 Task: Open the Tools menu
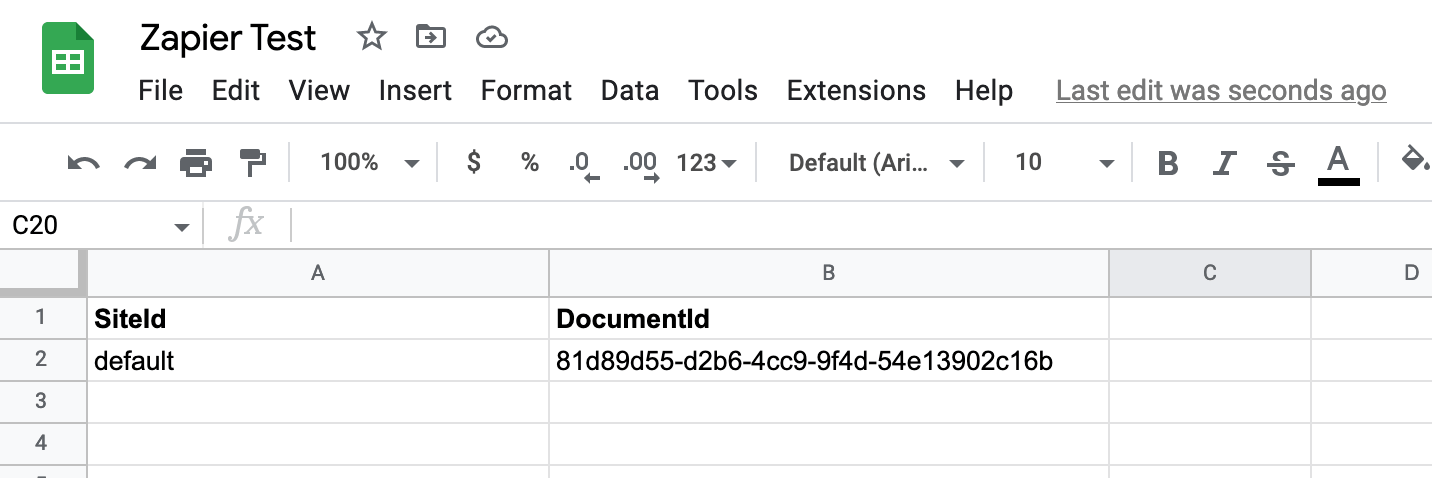(723, 91)
